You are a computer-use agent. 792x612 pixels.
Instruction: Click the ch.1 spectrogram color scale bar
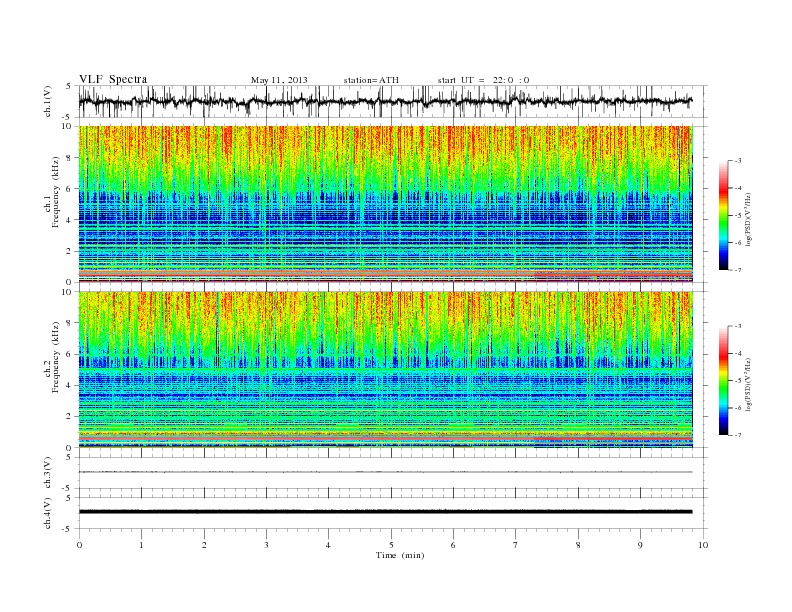(x=723, y=215)
